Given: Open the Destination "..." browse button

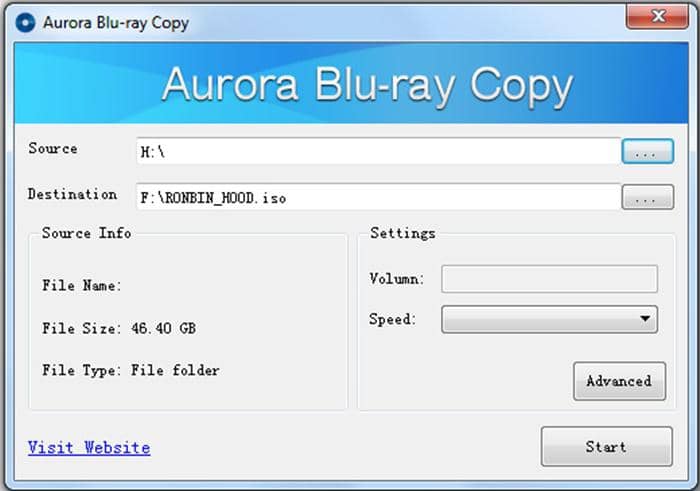Looking at the screenshot, I should pyautogui.click(x=647, y=198).
